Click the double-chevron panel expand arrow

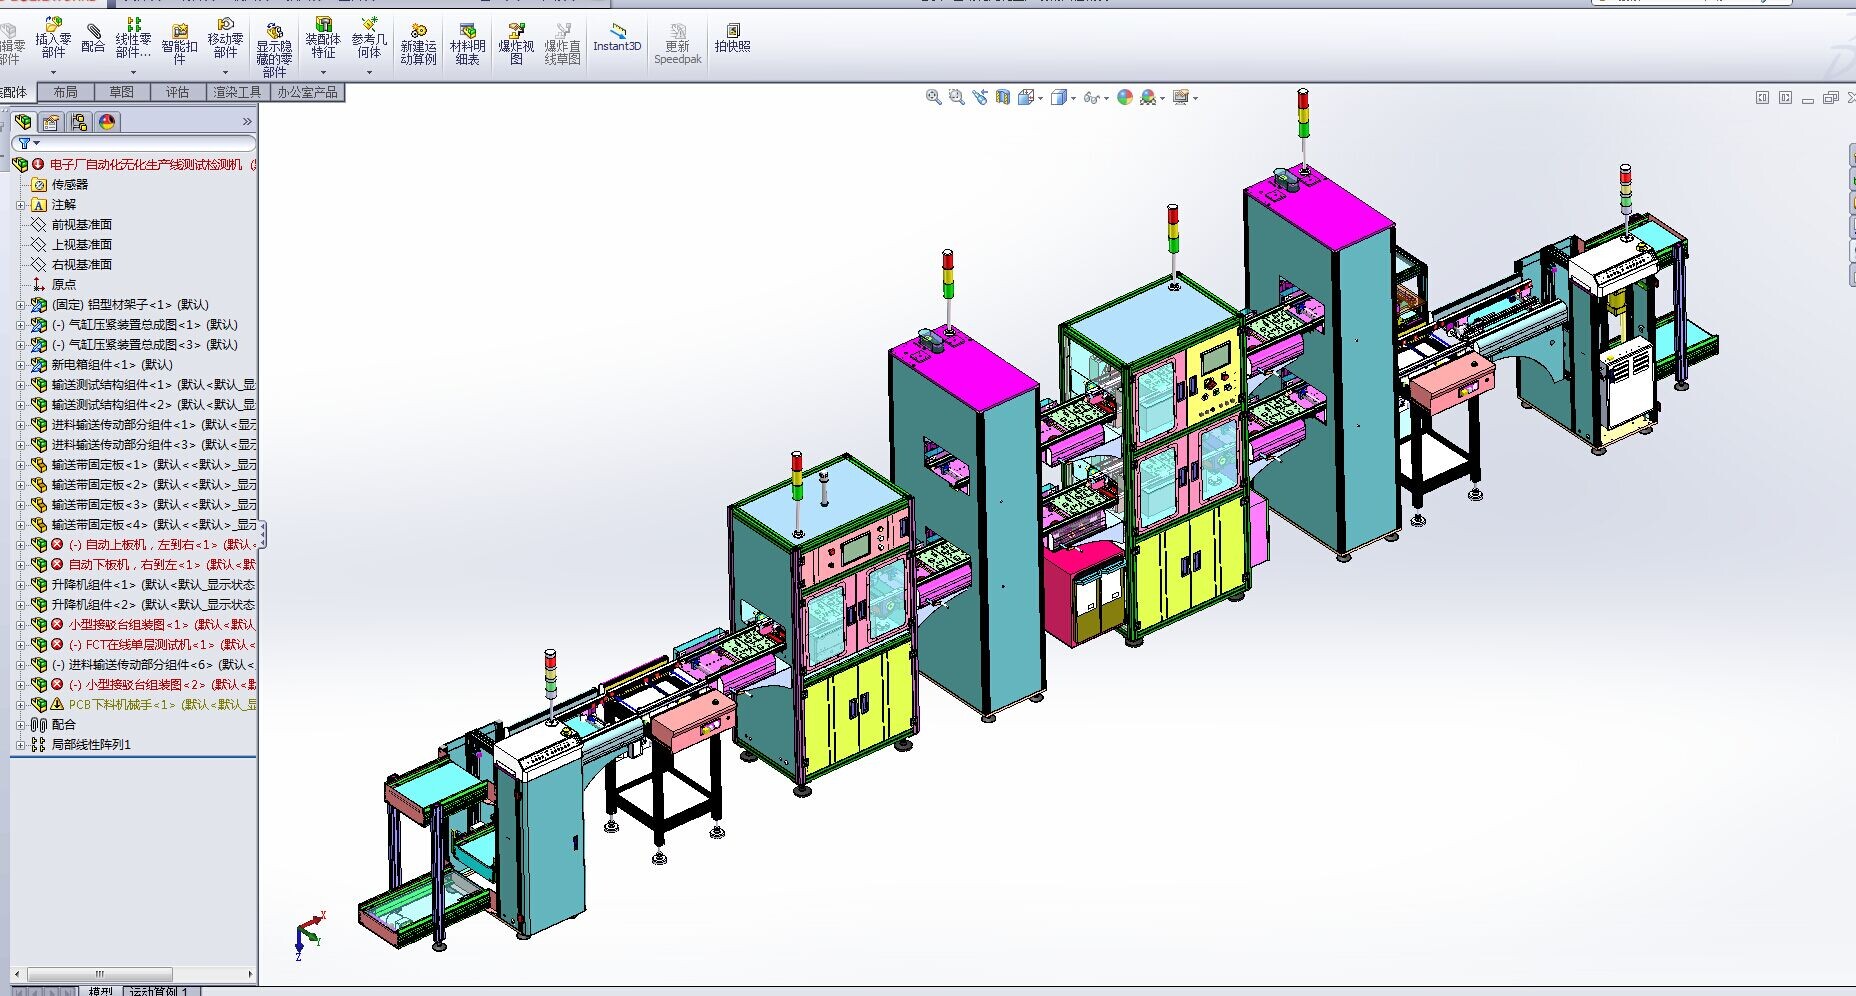pyautogui.click(x=247, y=122)
